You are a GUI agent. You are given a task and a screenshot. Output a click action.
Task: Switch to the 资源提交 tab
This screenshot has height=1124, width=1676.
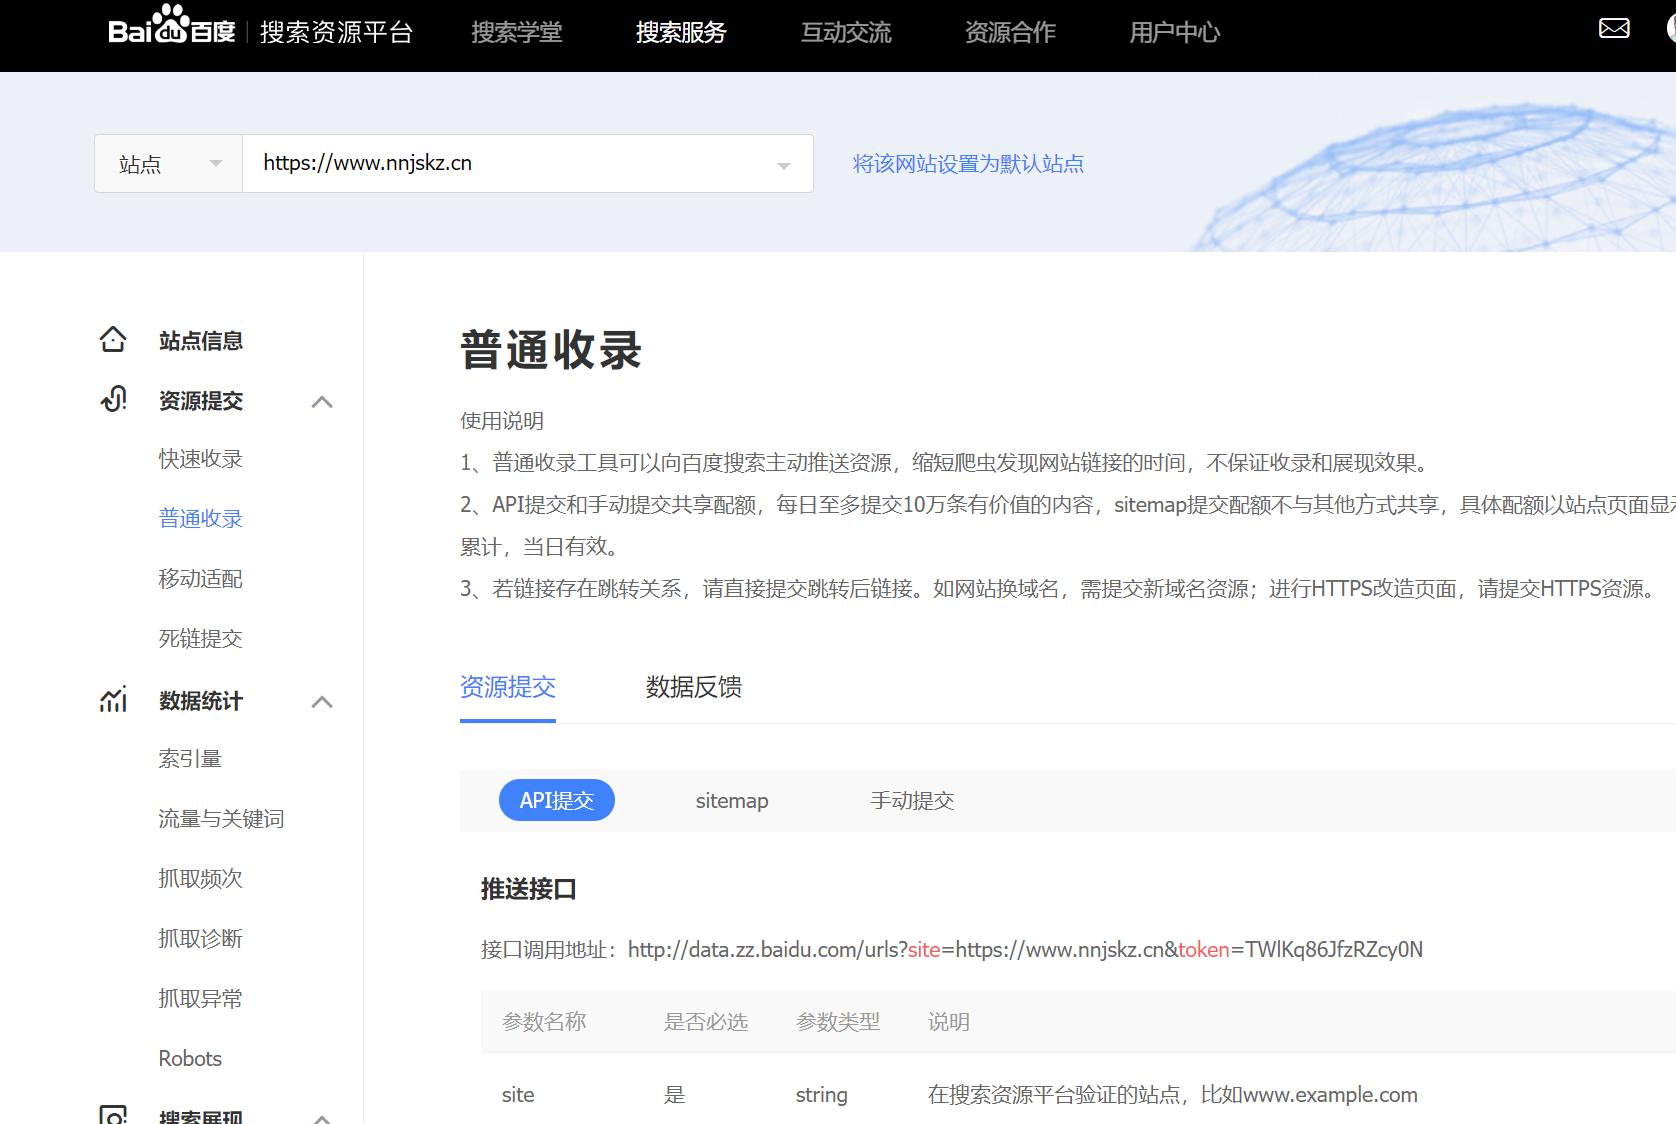tap(508, 687)
